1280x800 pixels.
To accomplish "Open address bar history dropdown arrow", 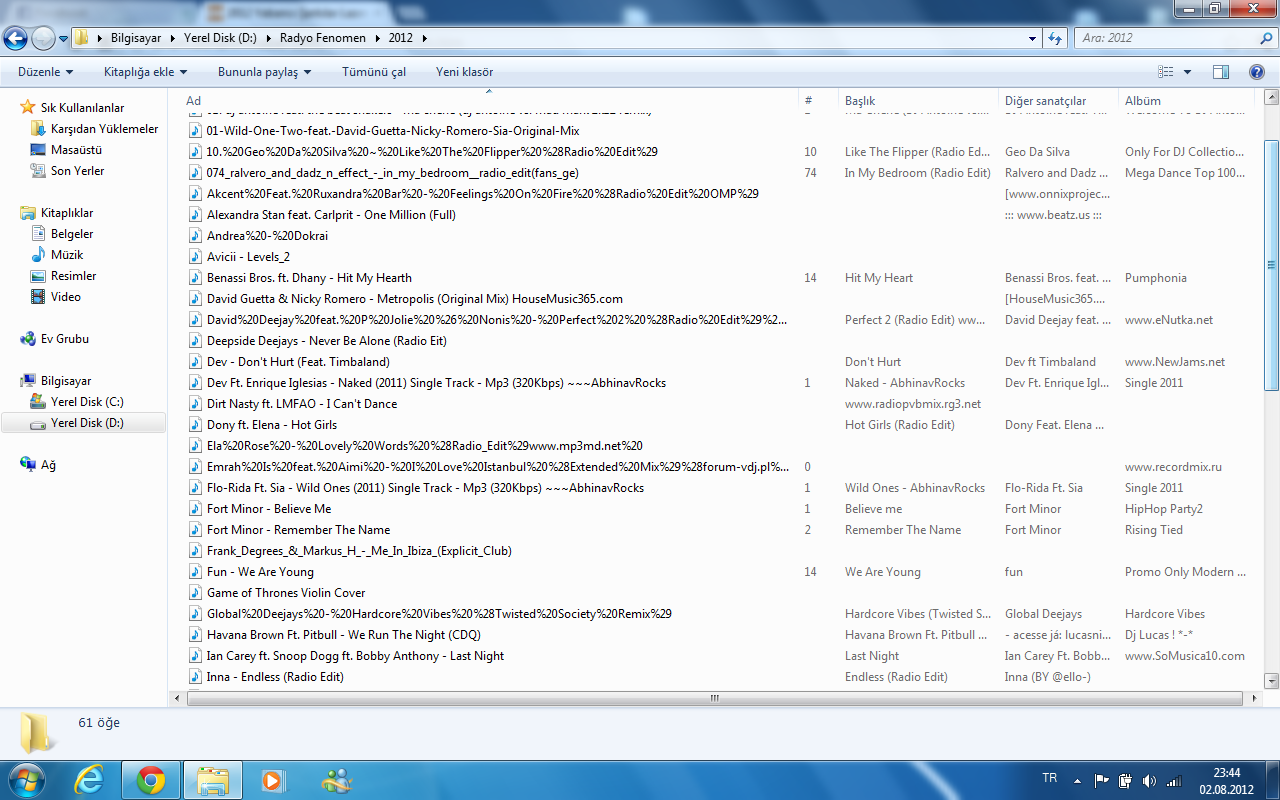I will click(1033, 38).
